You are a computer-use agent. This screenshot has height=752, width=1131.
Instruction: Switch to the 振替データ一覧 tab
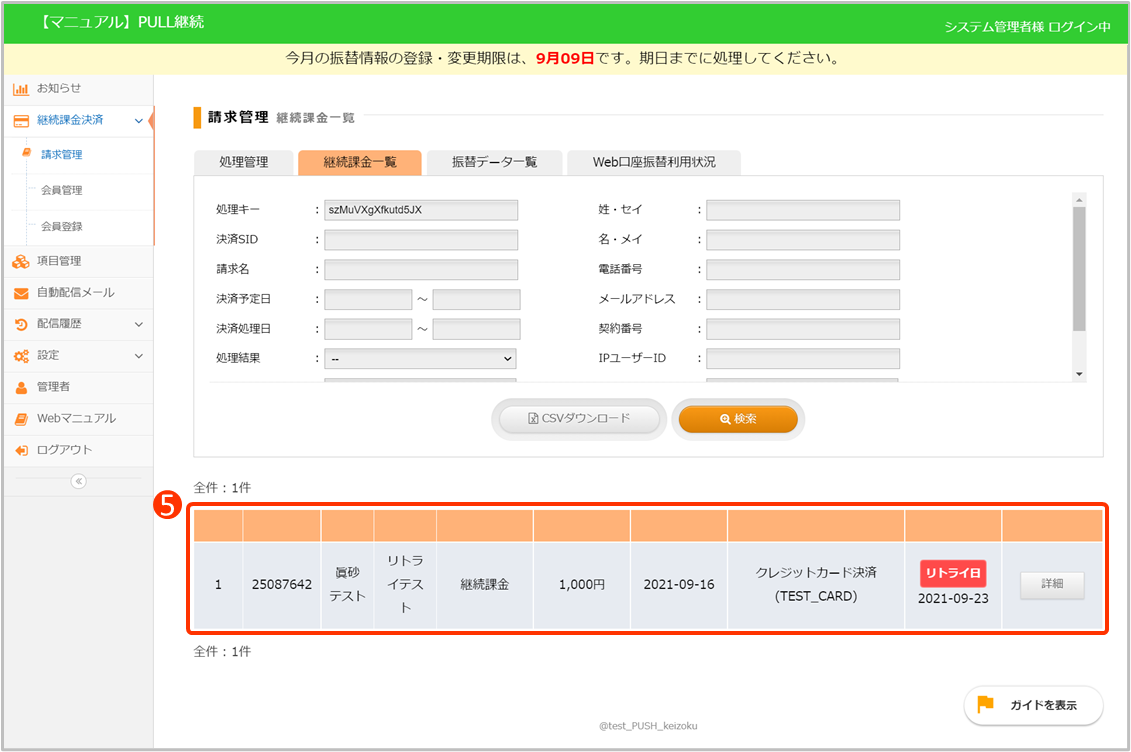pos(494,162)
